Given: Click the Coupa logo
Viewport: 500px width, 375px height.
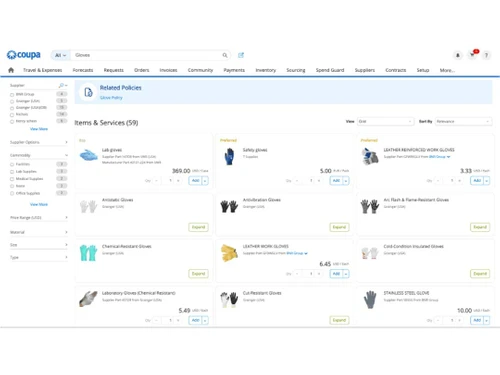Looking at the screenshot, I should 24,55.
